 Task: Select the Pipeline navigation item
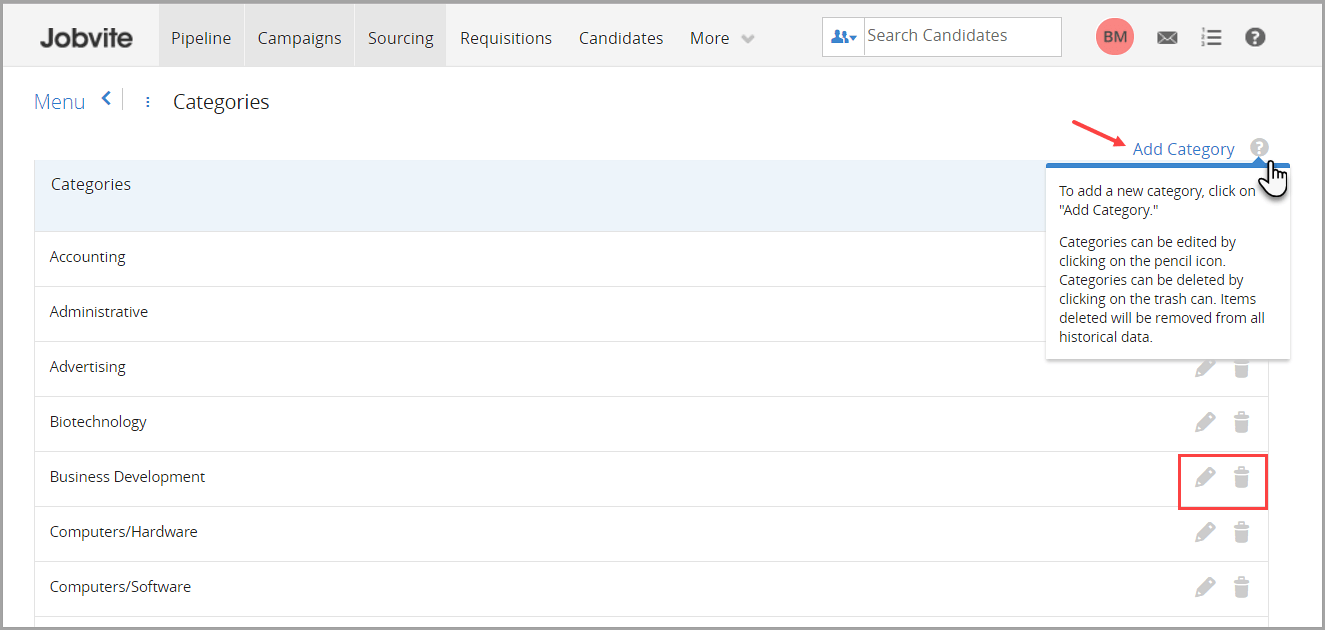pos(201,38)
